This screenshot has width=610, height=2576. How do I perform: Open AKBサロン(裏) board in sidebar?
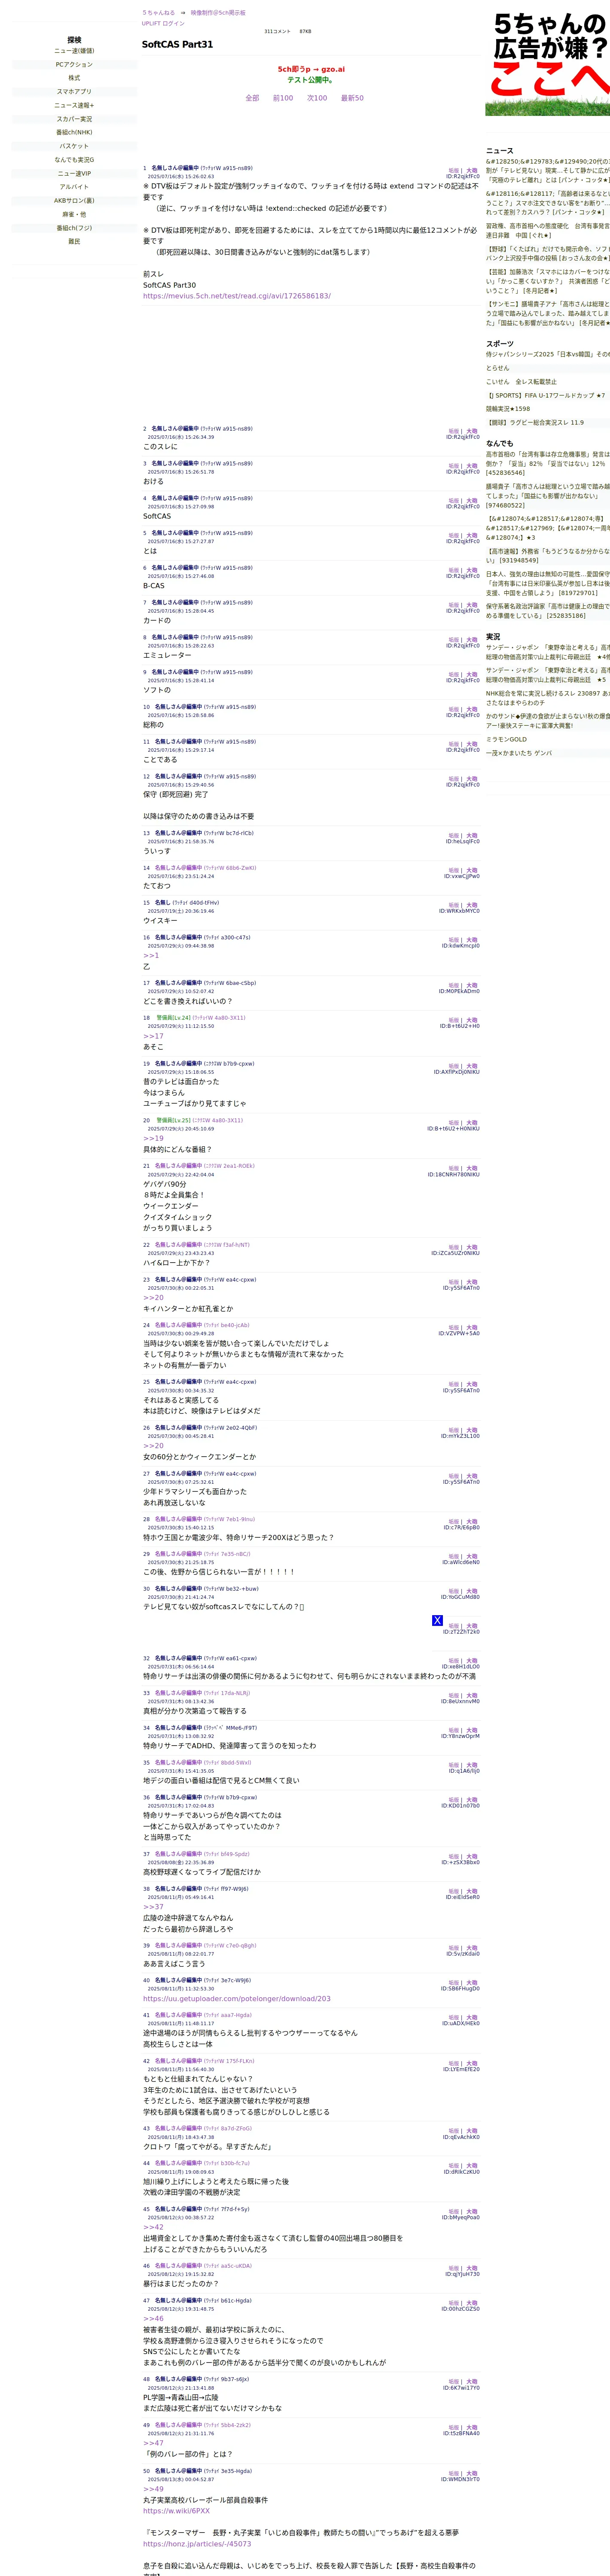coord(74,201)
